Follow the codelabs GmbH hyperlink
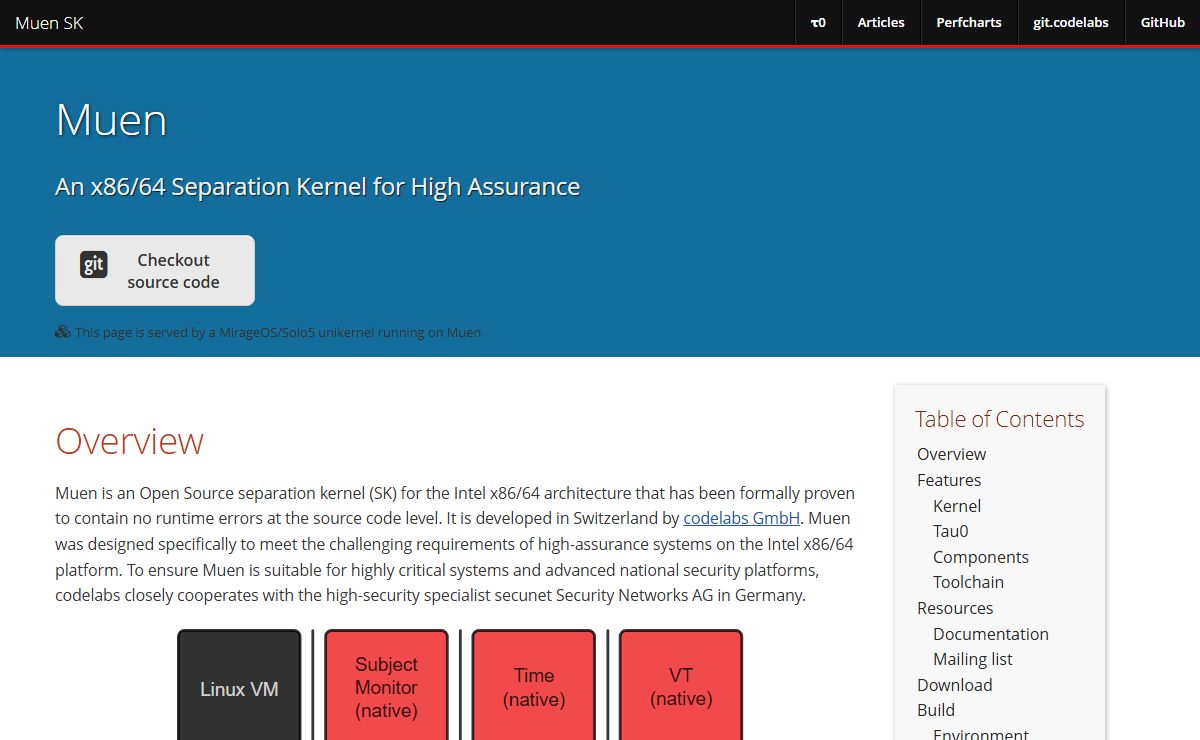Image resolution: width=1200 pixels, height=740 pixels. 742,518
